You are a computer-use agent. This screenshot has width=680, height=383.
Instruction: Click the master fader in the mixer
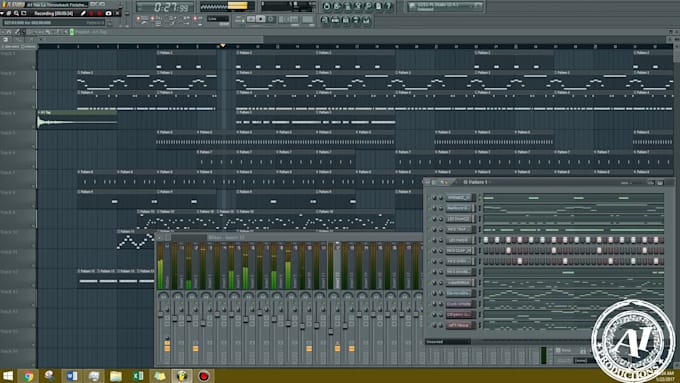click(x=160, y=313)
